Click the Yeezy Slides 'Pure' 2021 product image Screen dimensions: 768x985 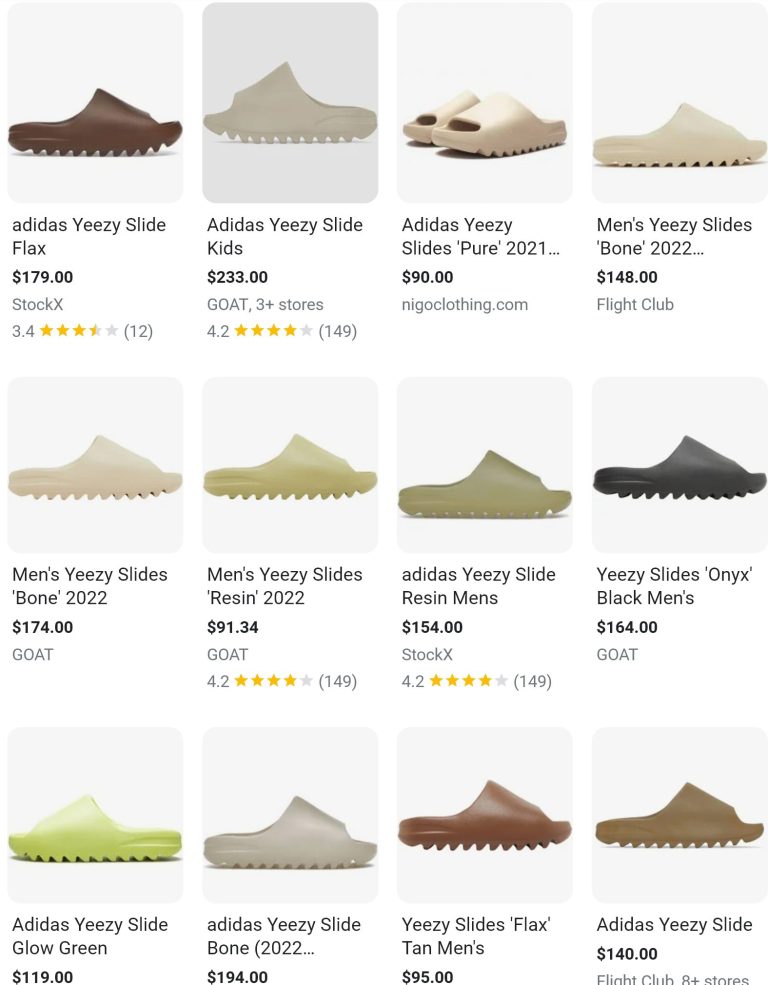[485, 102]
